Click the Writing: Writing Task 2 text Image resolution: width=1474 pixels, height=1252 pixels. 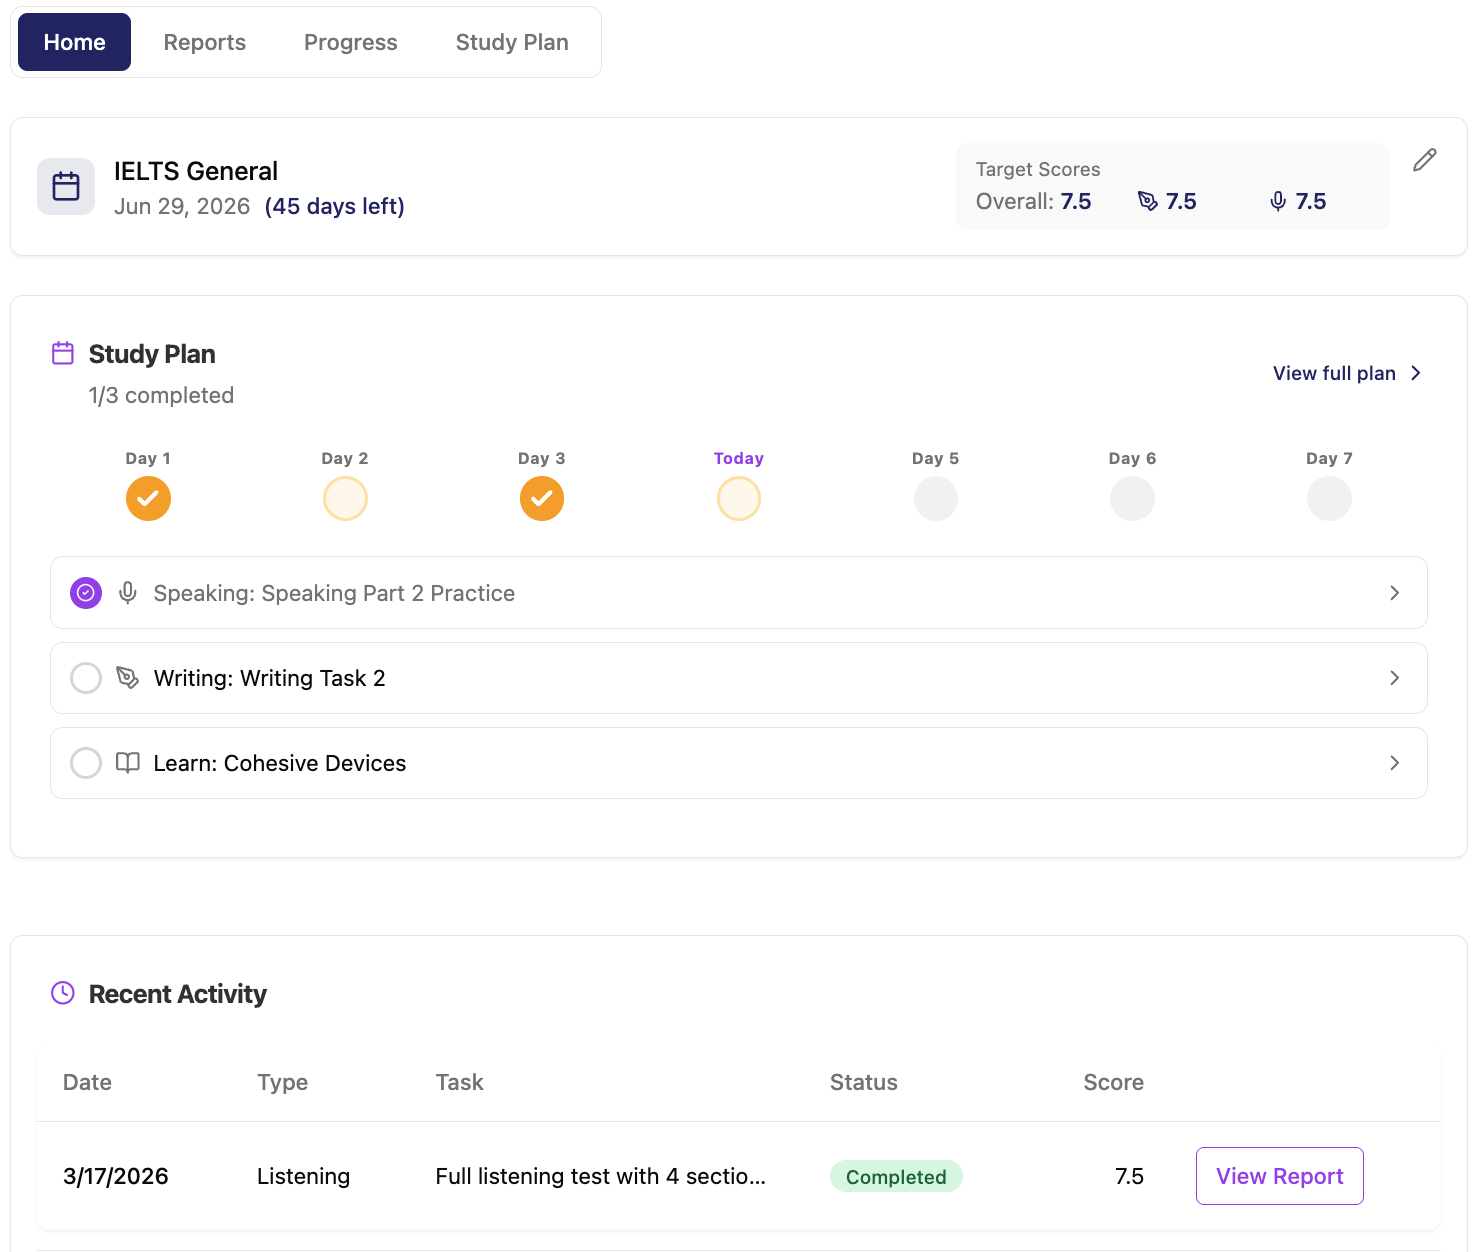[x=269, y=678]
